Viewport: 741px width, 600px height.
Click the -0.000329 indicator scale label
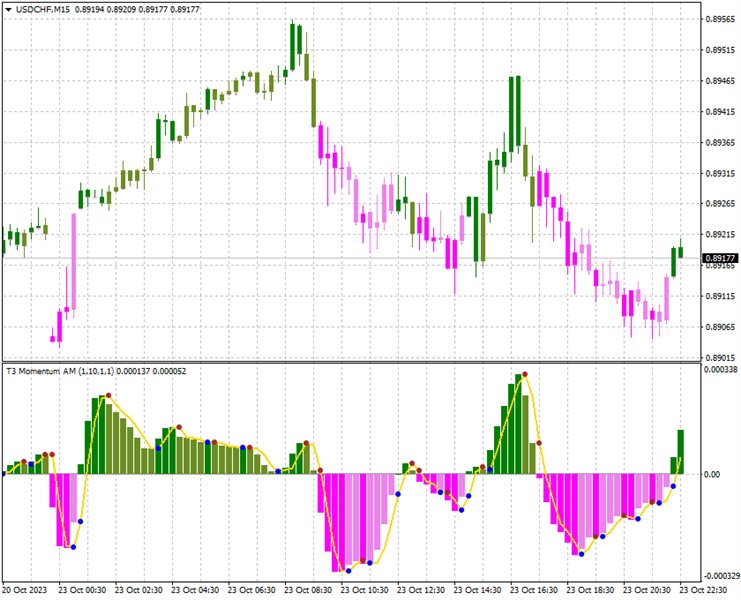(x=718, y=576)
